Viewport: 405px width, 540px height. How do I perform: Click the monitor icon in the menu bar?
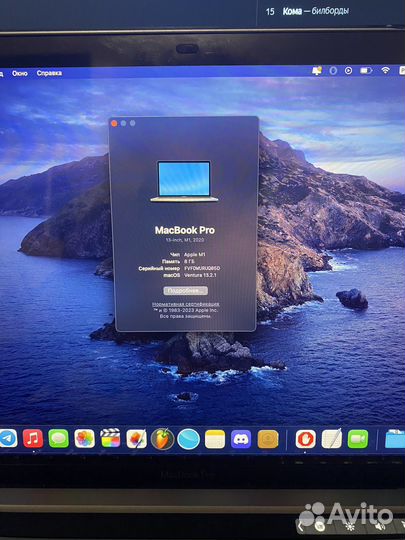coord(316,70)
